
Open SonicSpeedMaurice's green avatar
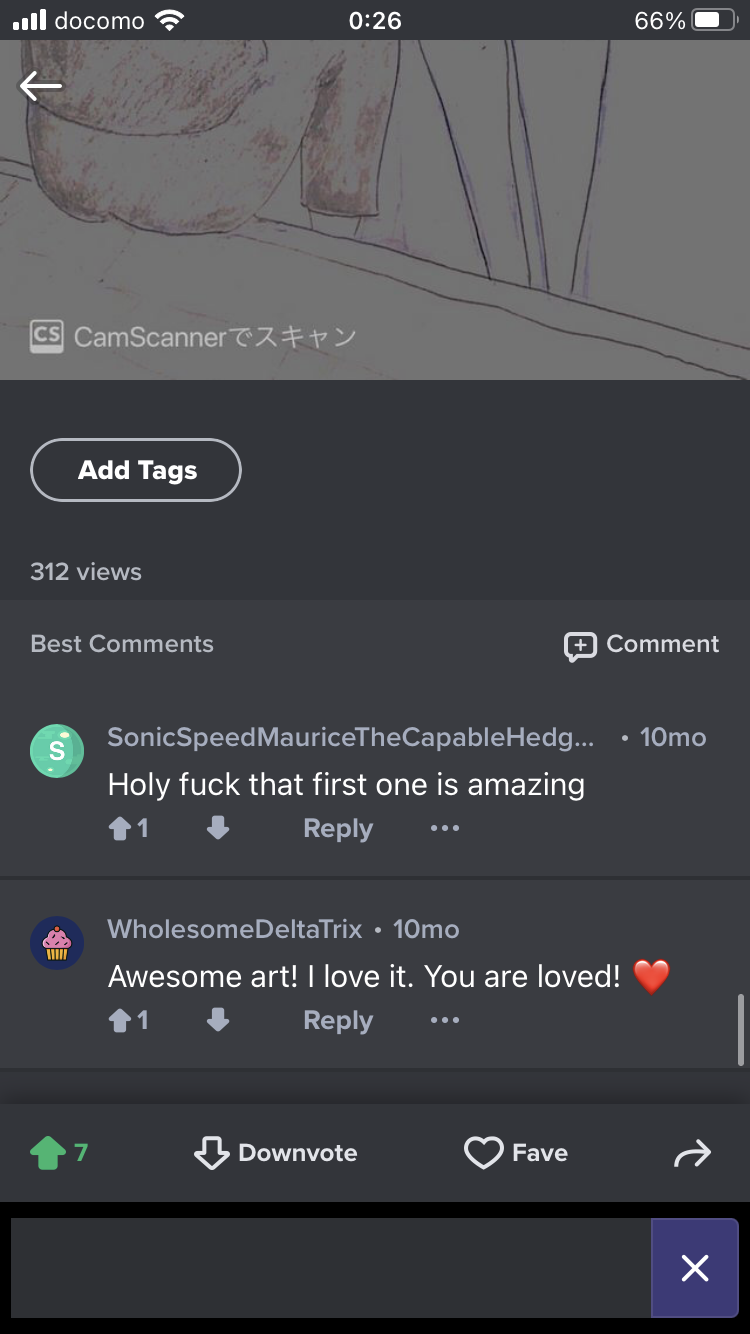(57, 751)
